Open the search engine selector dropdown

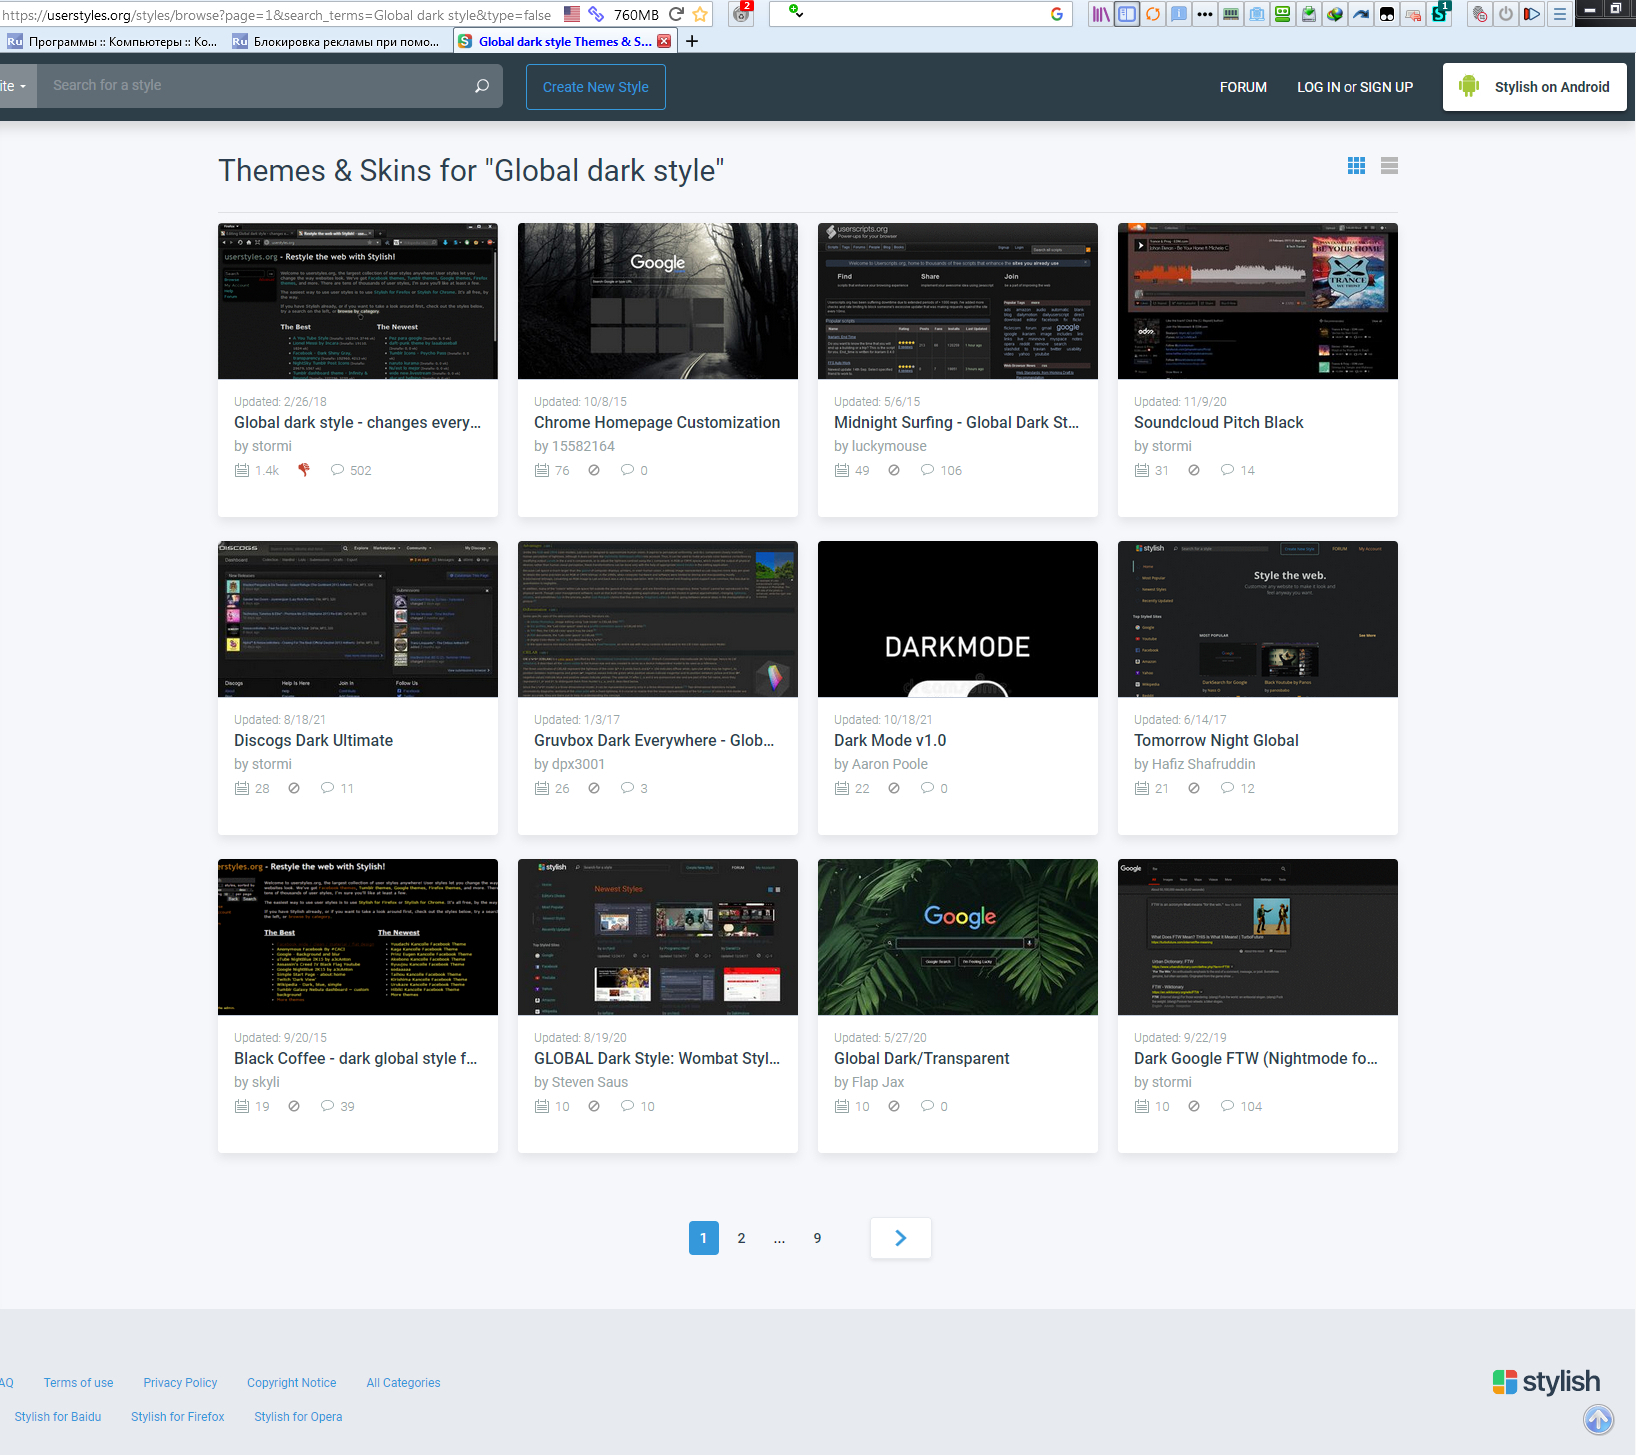796,12
